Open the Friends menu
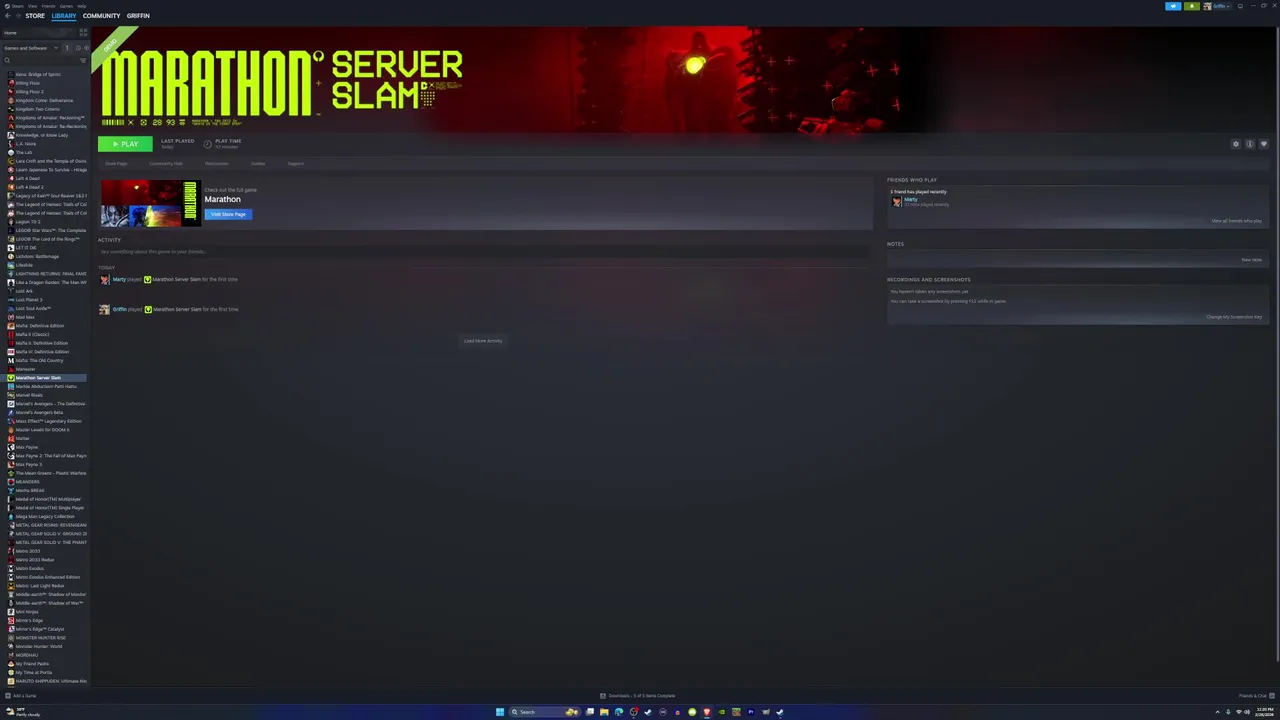The image size is (1280, 720). click(48, 6)
